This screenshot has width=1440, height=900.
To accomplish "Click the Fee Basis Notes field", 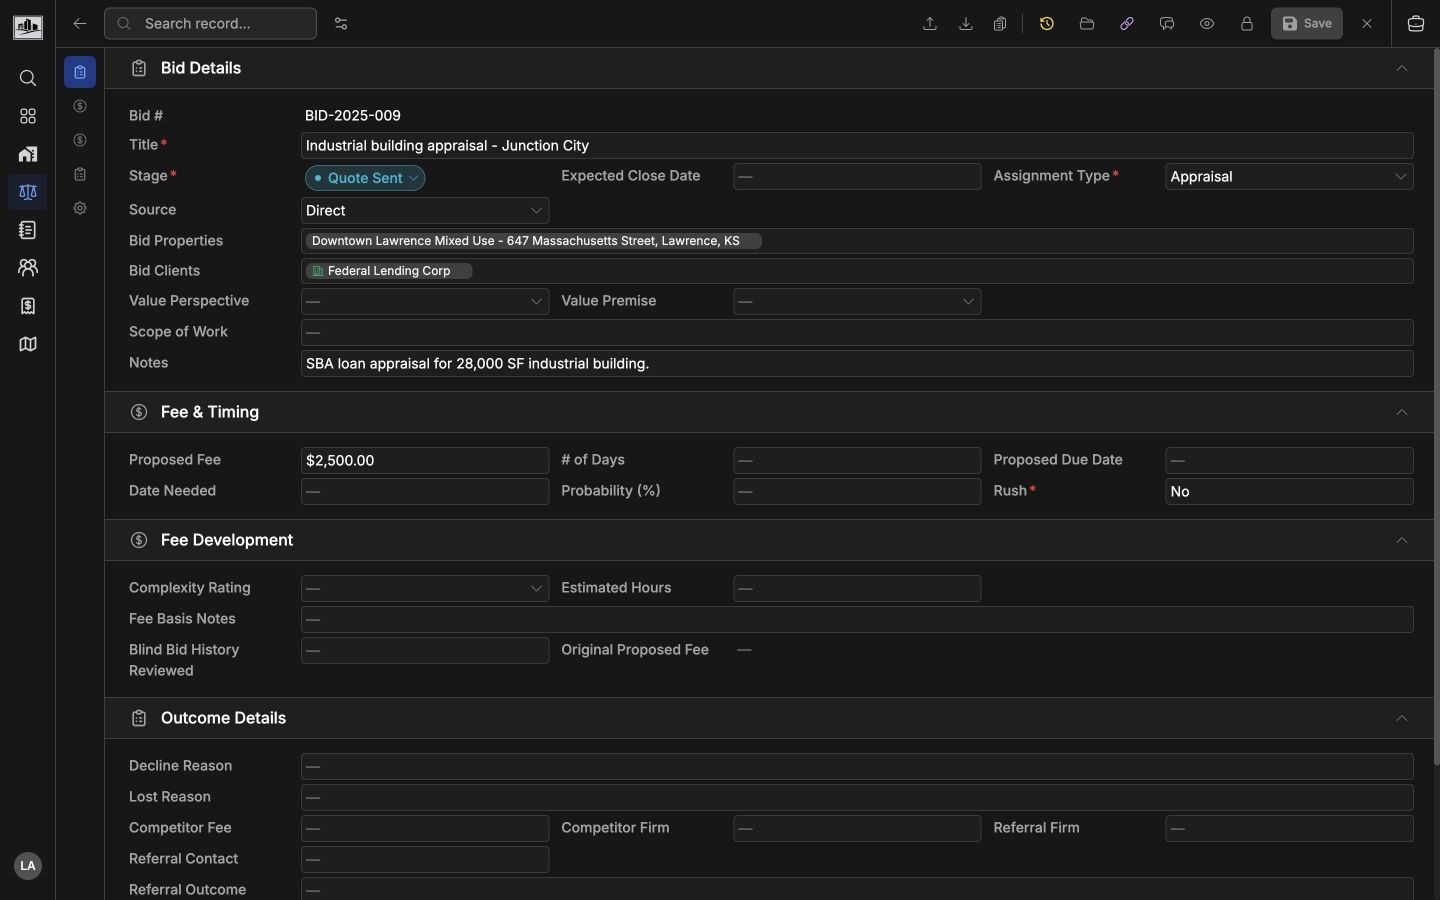I will 857,620.
